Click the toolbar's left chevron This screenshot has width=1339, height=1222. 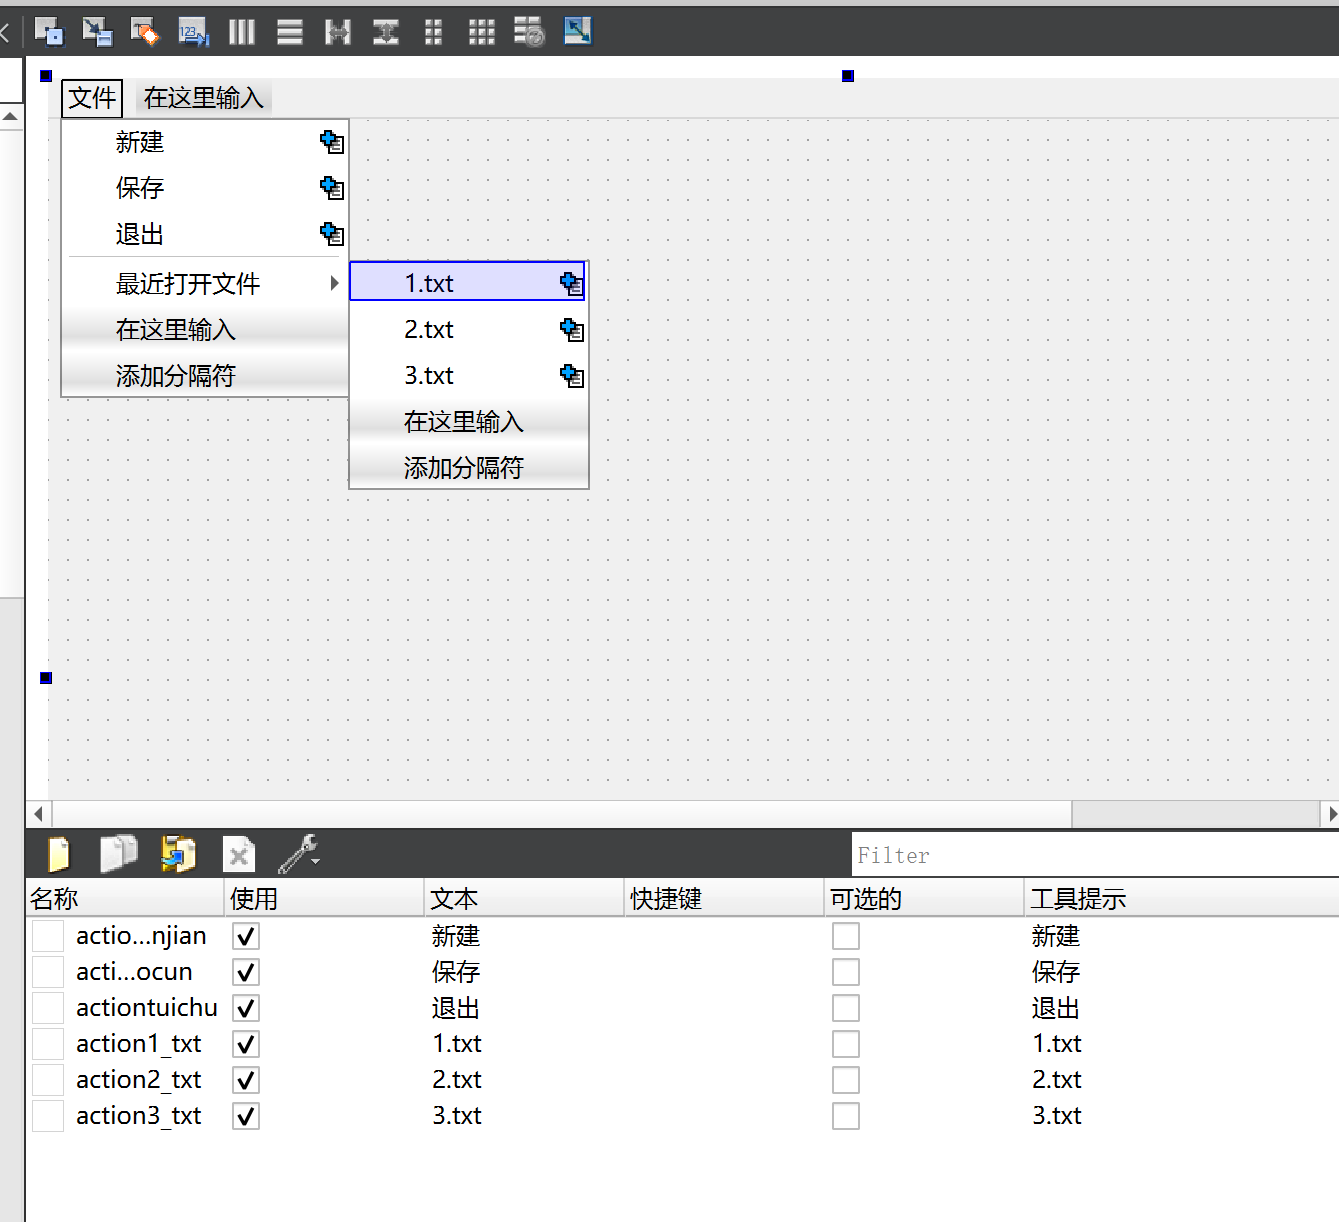[x=4, y=32]
